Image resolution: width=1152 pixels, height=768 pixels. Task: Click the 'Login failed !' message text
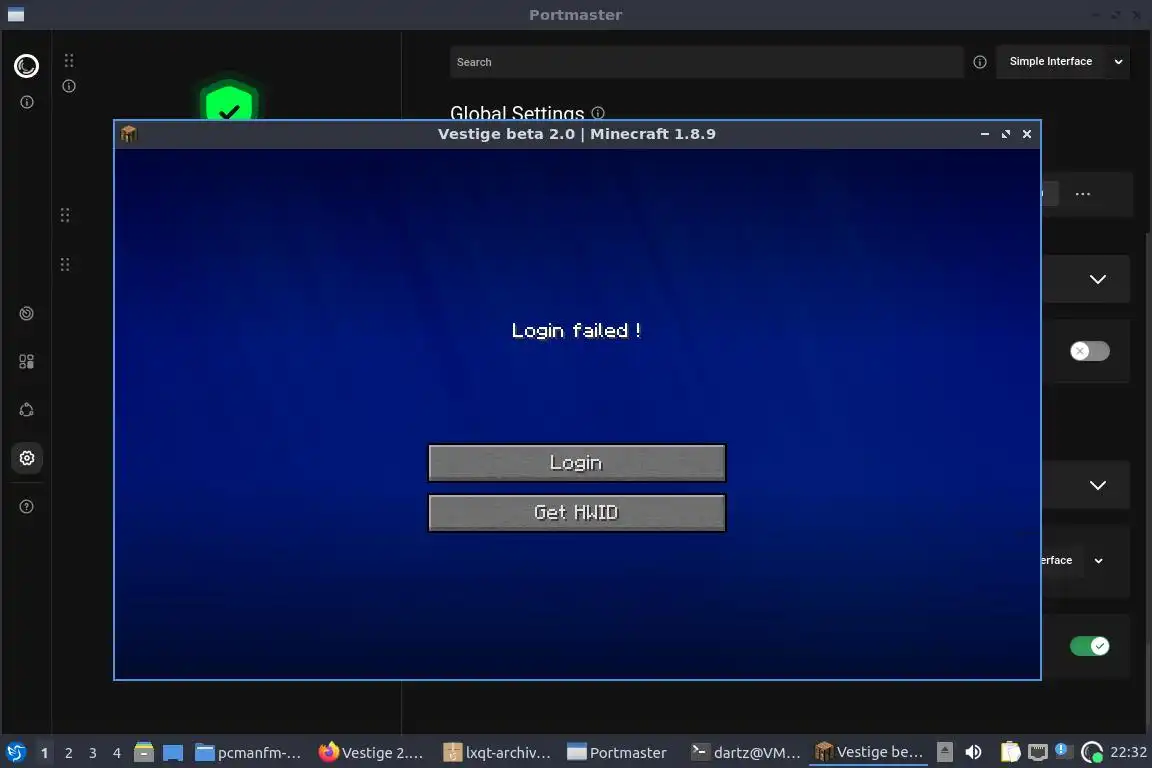(577, 331)
